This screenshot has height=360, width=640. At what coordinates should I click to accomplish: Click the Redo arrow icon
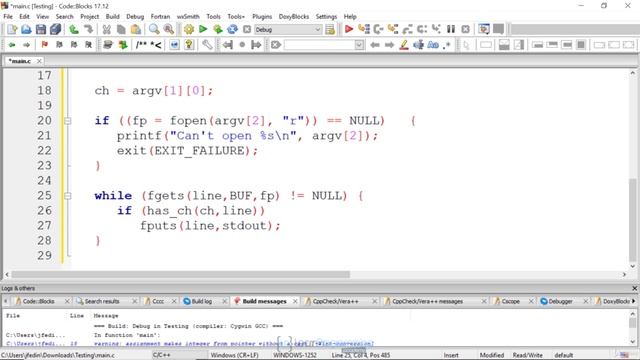click(88, 29)
